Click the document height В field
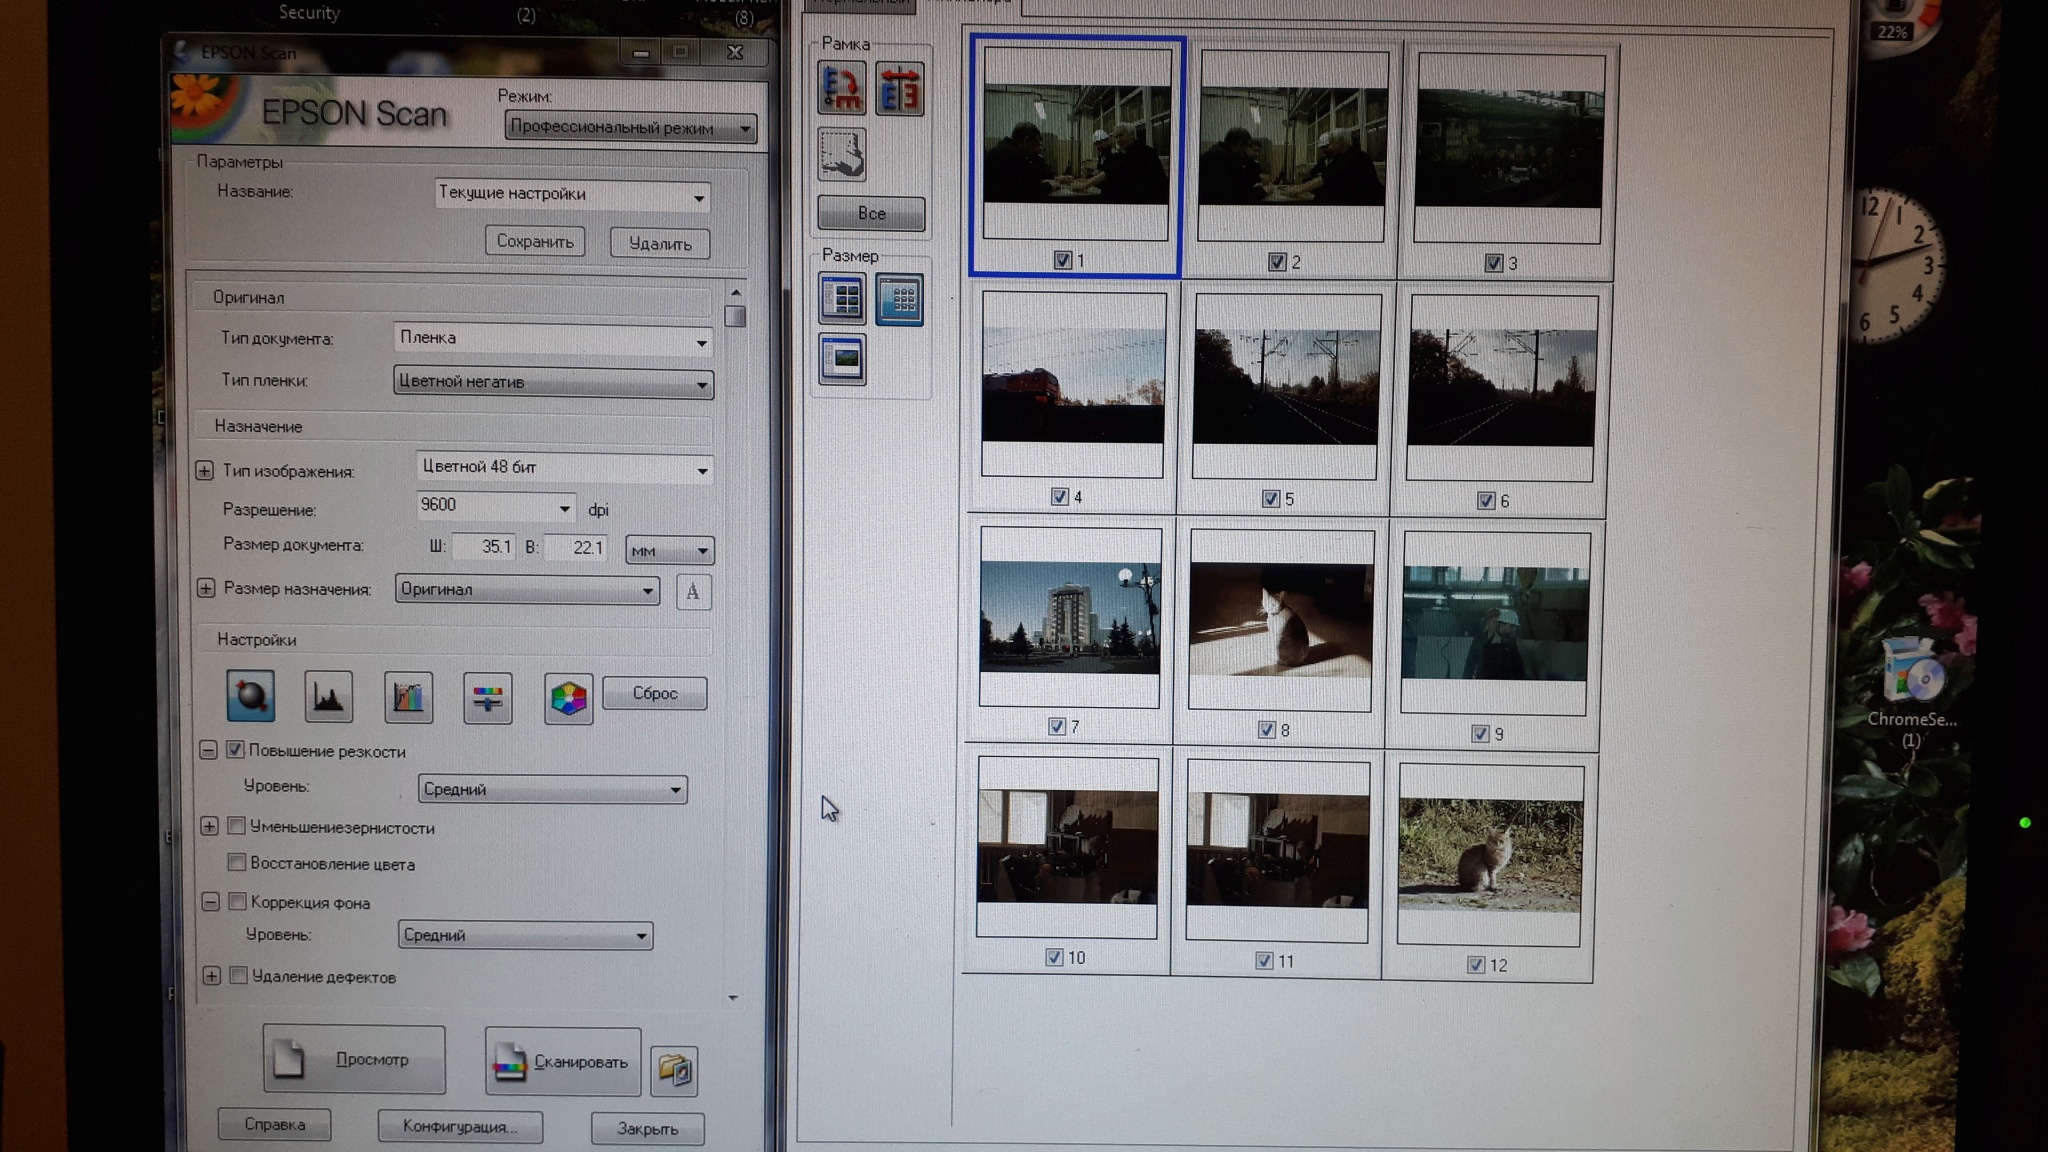 pyautogui.click(x=576, y=548)
